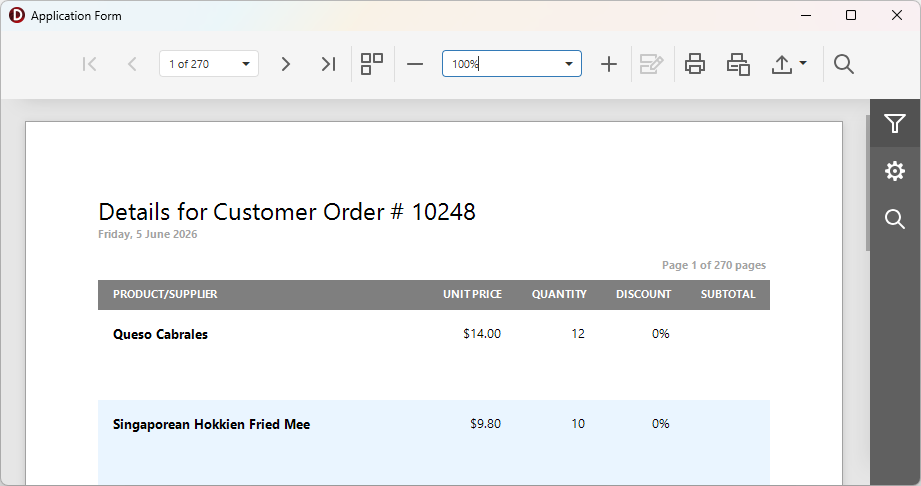Go to the next page
921x486 pixels.
(x=285, y=64)
